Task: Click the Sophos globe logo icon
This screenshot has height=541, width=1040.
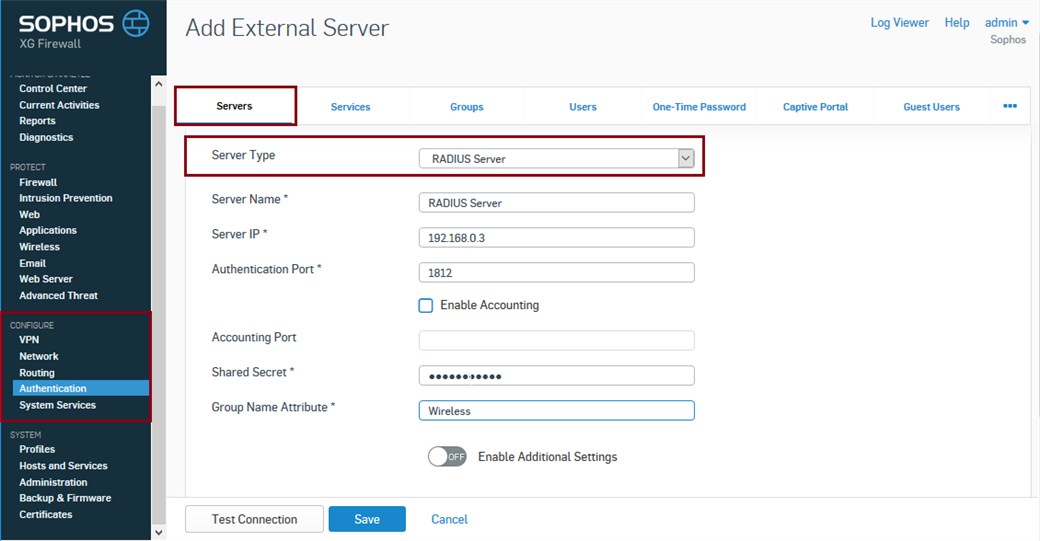Action: coord(135,23)
